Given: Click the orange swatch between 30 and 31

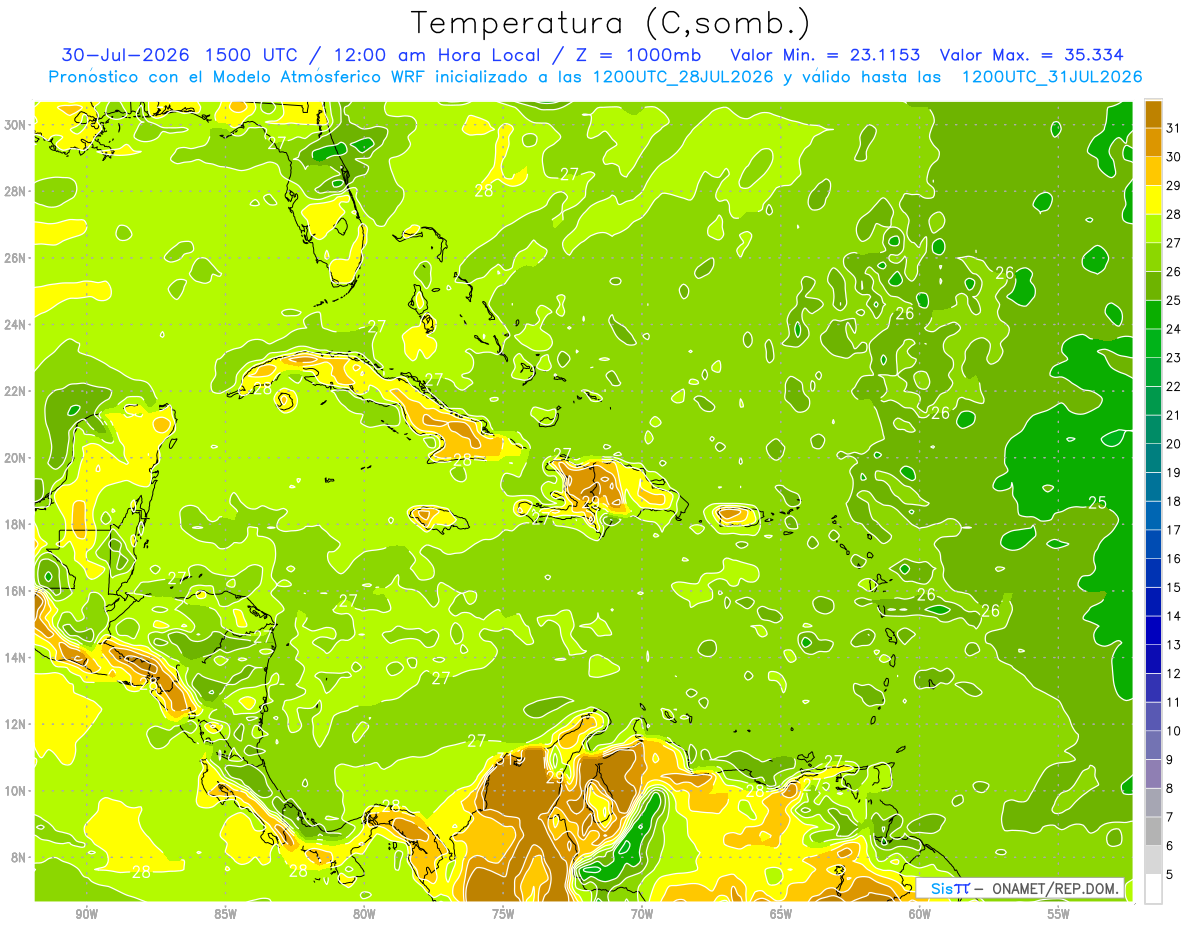Looking at the screenshot, I should coord(1153,141).
